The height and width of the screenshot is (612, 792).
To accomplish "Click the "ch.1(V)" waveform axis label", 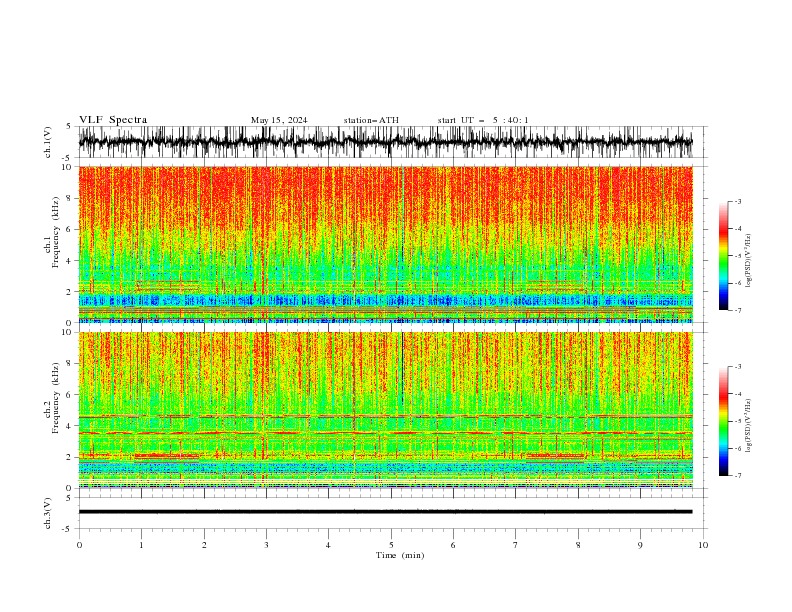I will [48, 142].
